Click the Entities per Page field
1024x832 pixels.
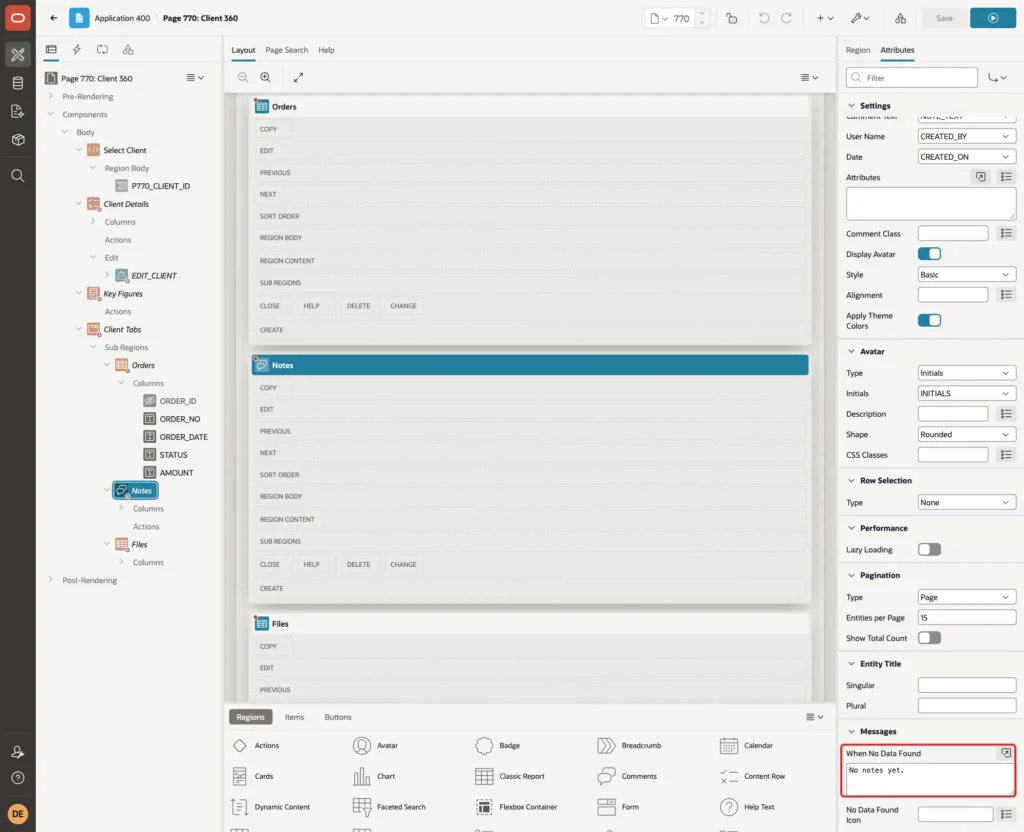point(966,618)
